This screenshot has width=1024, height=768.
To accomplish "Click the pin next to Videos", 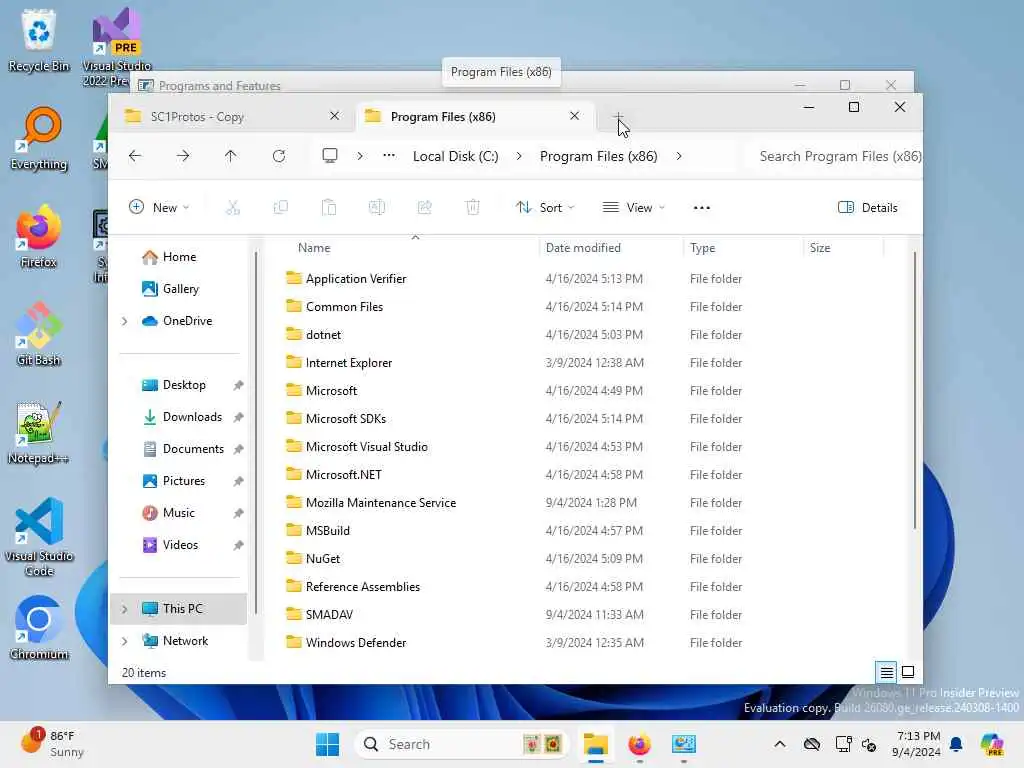I will click(x=238, y=545).
